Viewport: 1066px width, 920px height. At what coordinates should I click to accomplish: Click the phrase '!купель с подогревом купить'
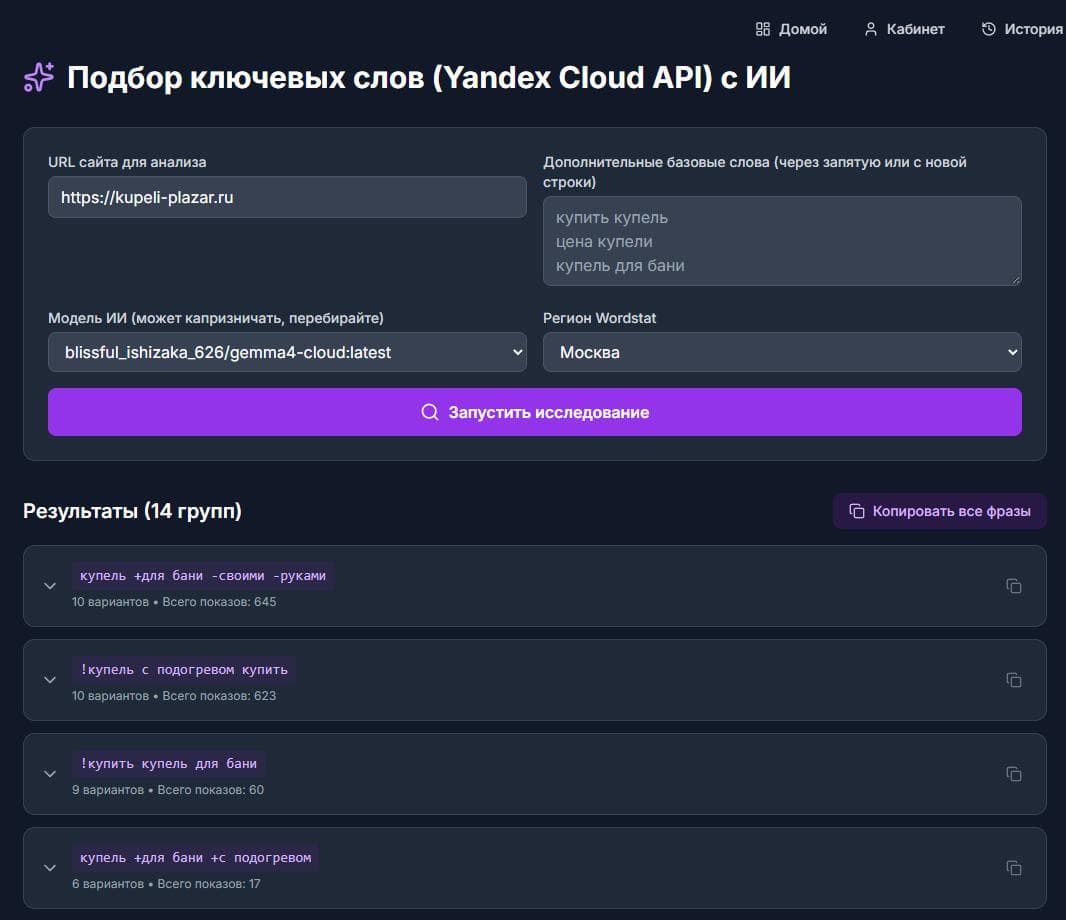click(184, 669)
